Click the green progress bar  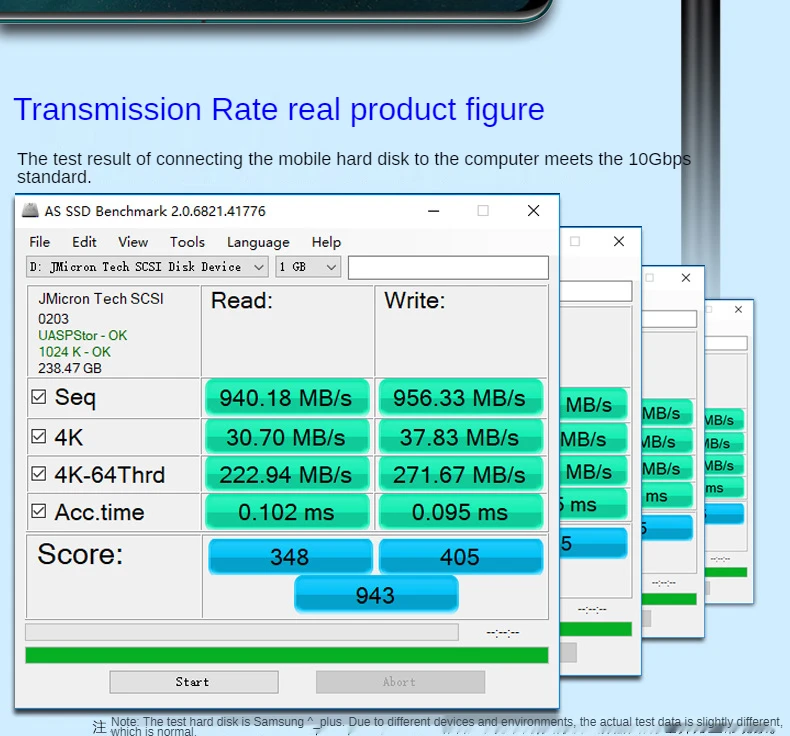click(286, 655)
